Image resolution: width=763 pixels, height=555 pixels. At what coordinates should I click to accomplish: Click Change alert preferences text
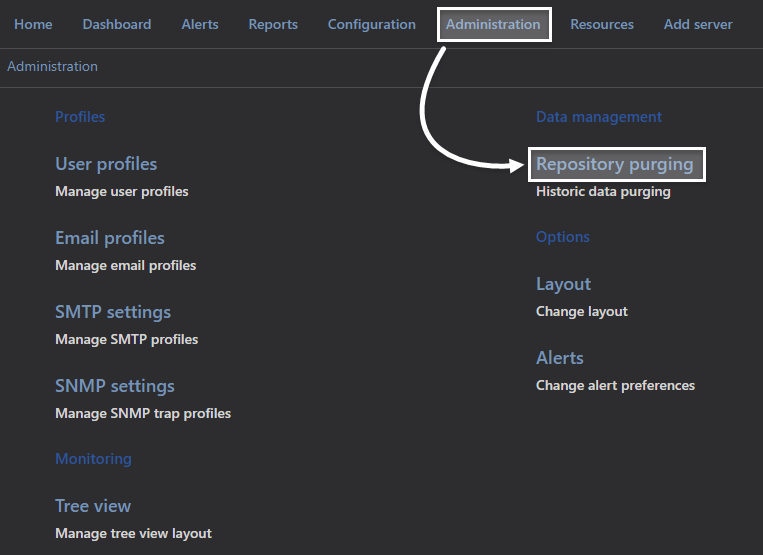[x=616, y=385]
